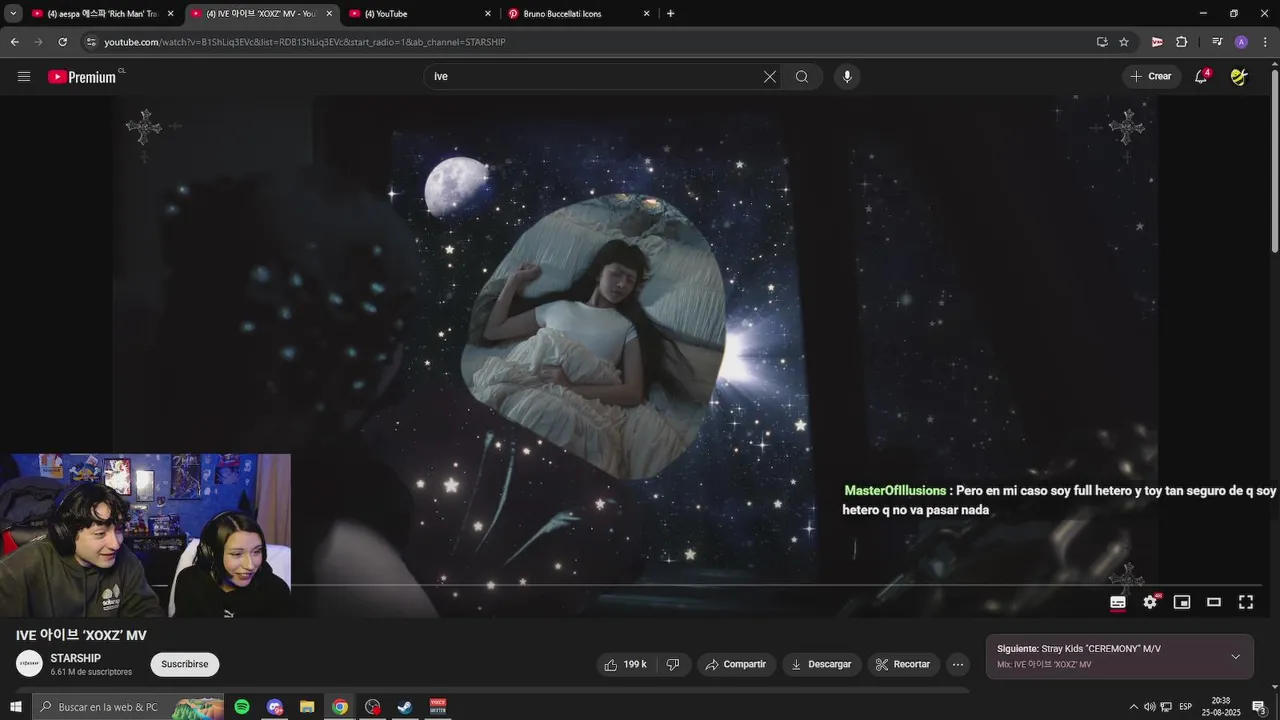Viewport: 1280px width, 720px height.
Task: Click the Descargar button
Action: point(820,664)
